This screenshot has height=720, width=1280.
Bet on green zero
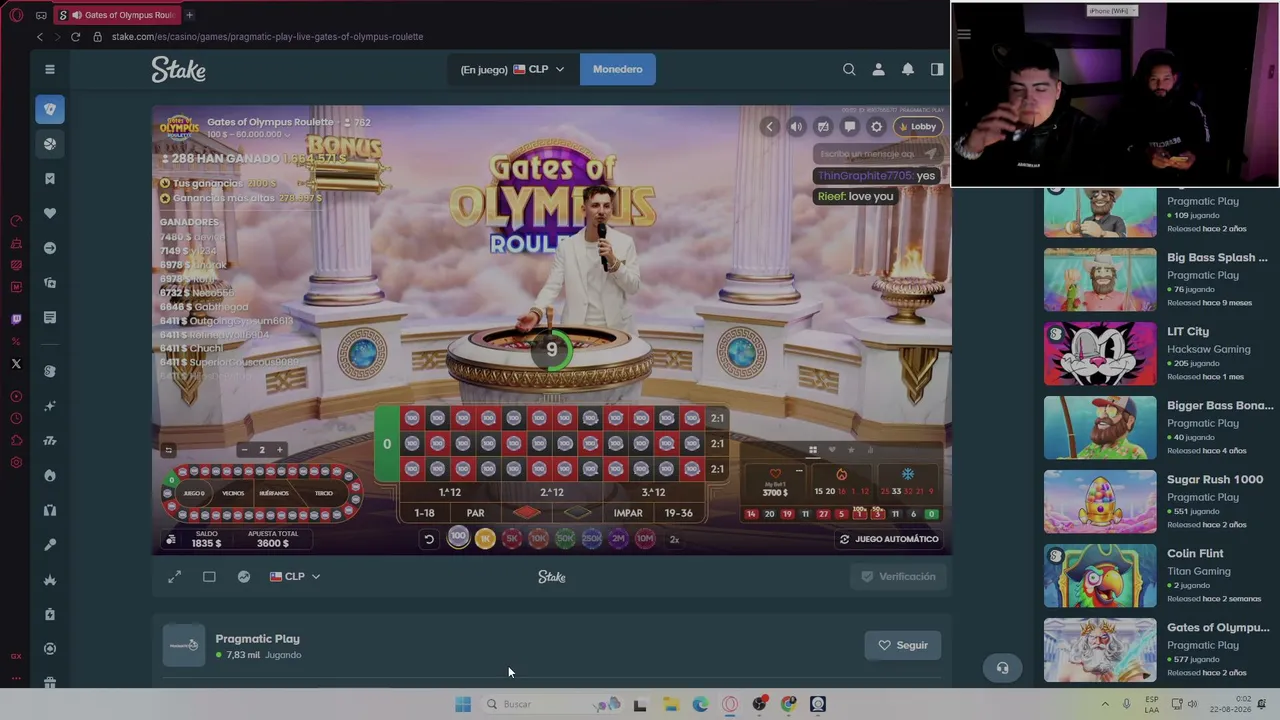(x=387, y=443)
